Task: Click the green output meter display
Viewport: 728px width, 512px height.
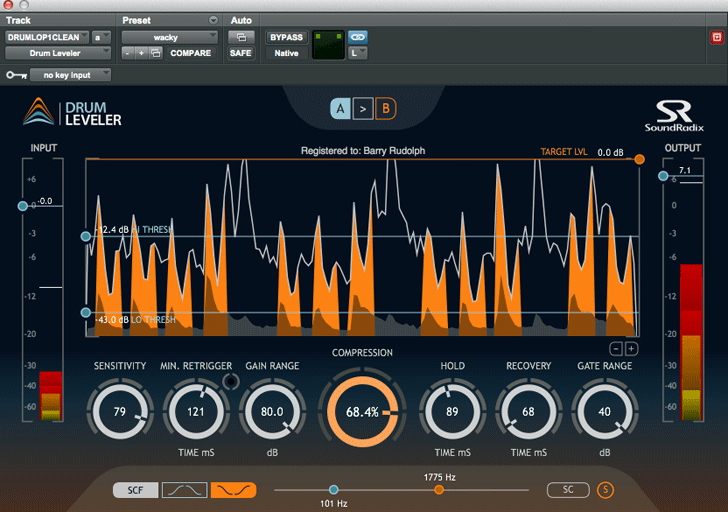Action: (328, 45)
